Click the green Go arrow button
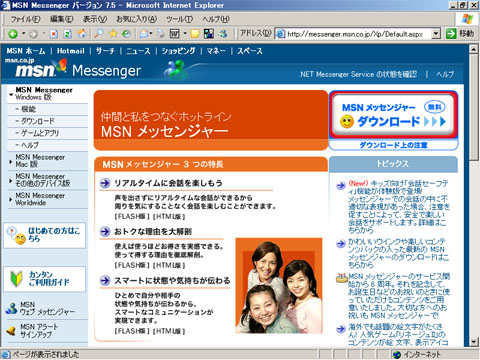Image resolution: width=480 pixels, height=360 pixels. 451,34
